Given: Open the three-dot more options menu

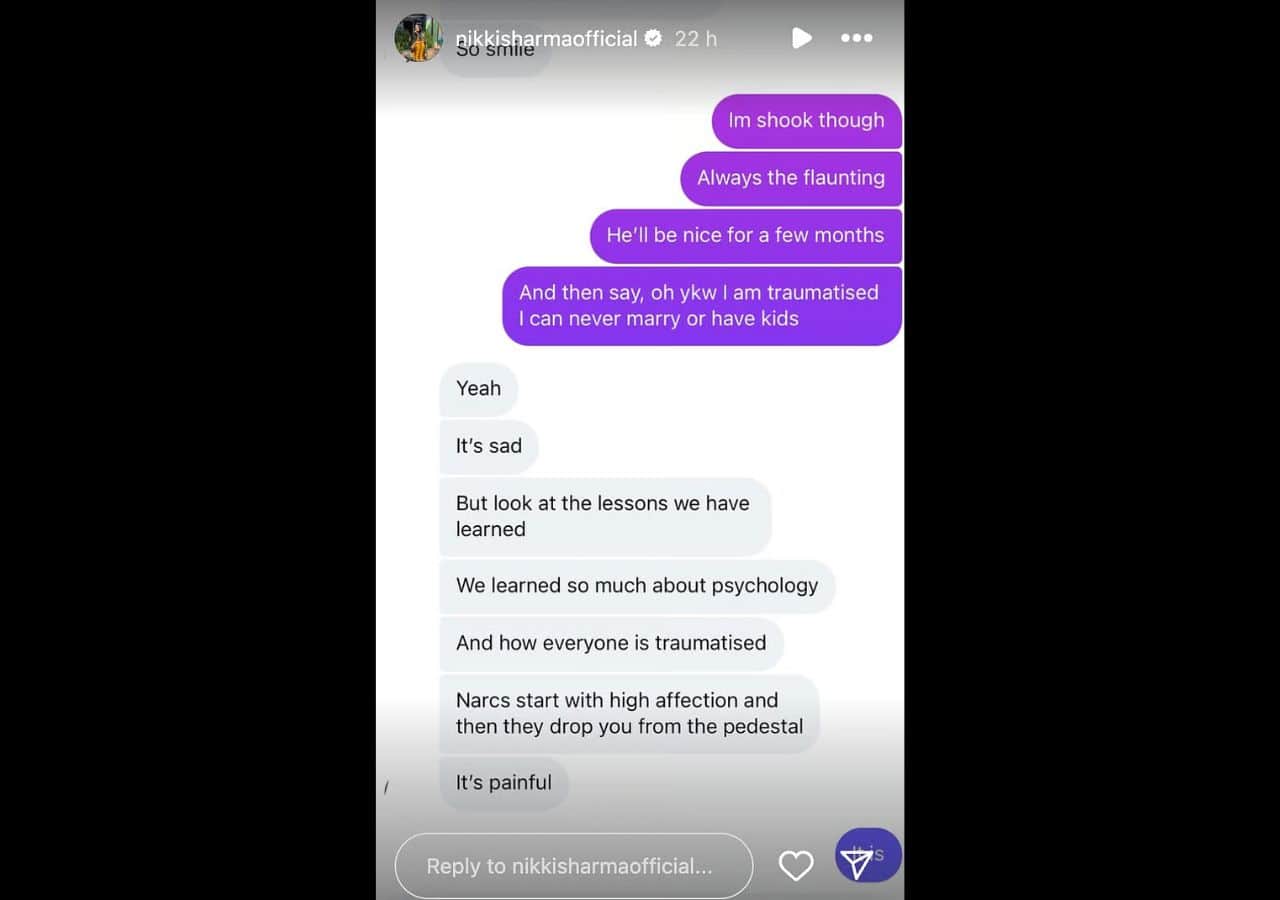Looking at the screenshot, I should [856, 38].
